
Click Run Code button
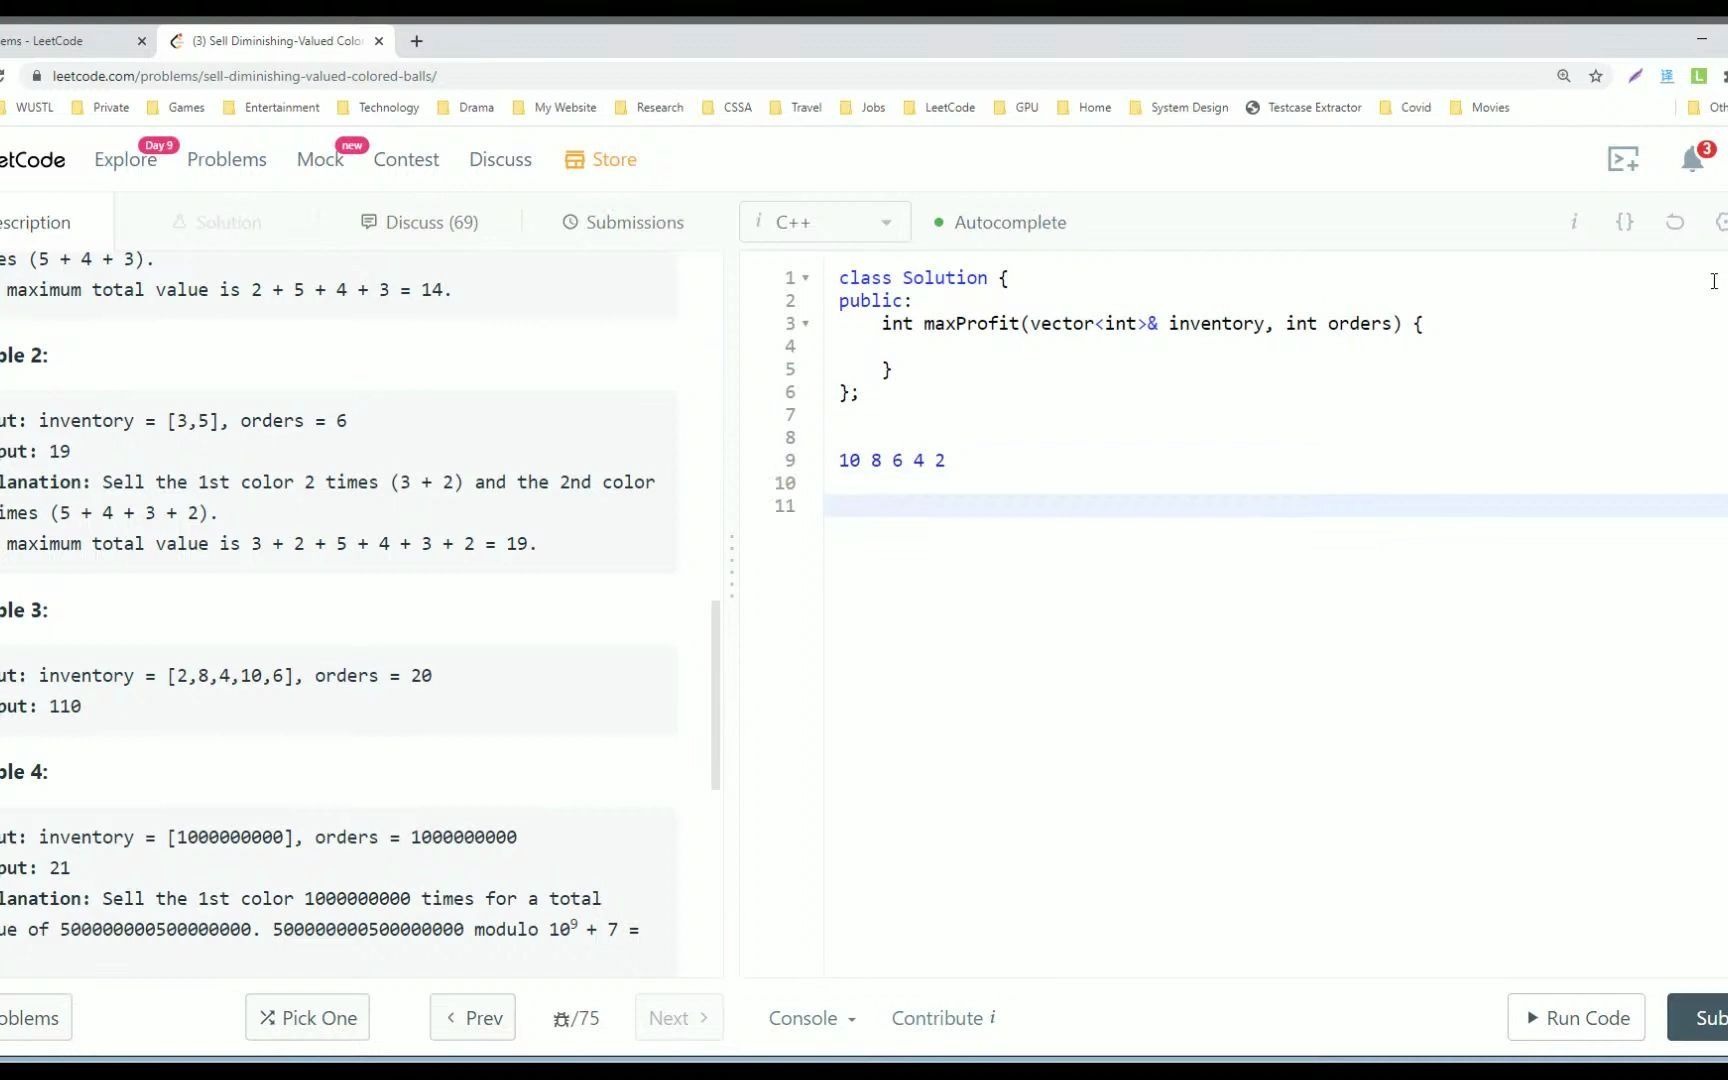point(1576,1017)
